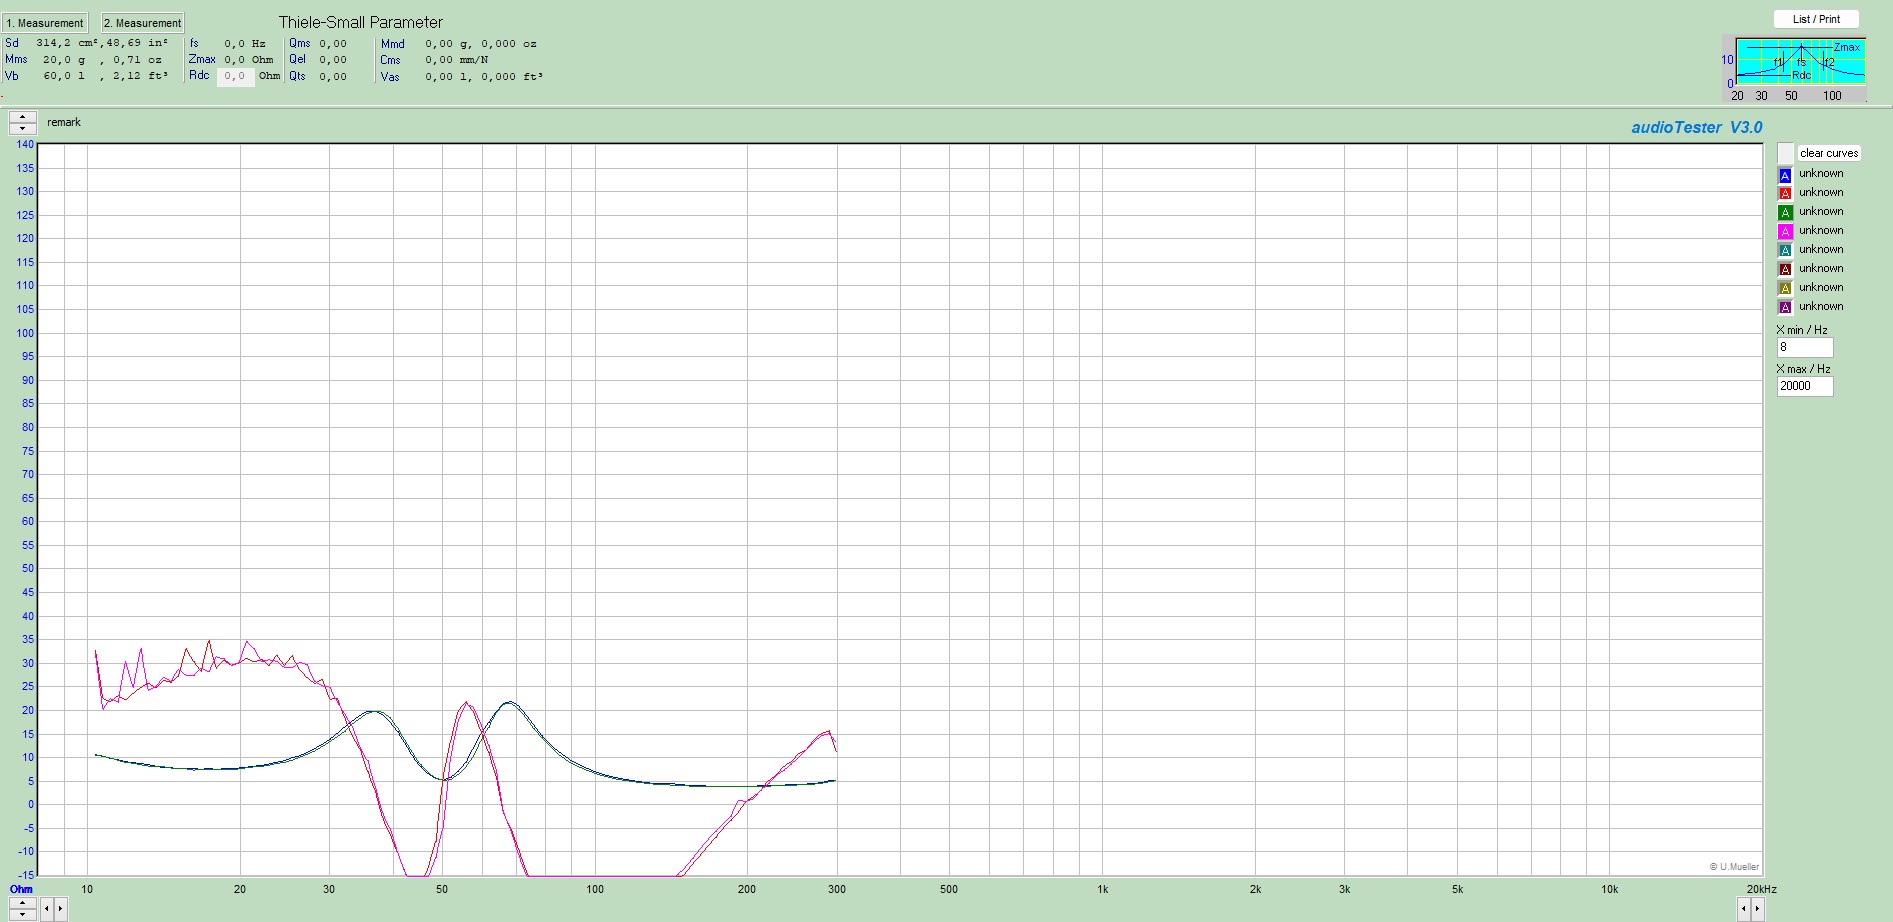Select the purple curve A icon
Viewport: 1893px width, 922px height.
1785,308
